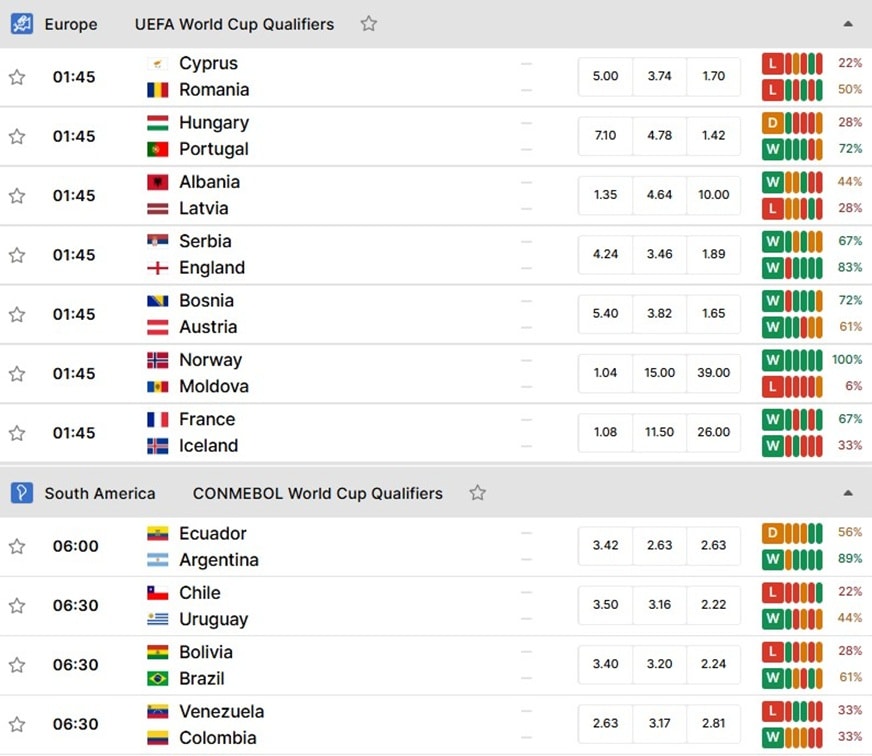
Task: Toggle favorite star for Cyprus vs Romania
Action: [x=17, y=77]
